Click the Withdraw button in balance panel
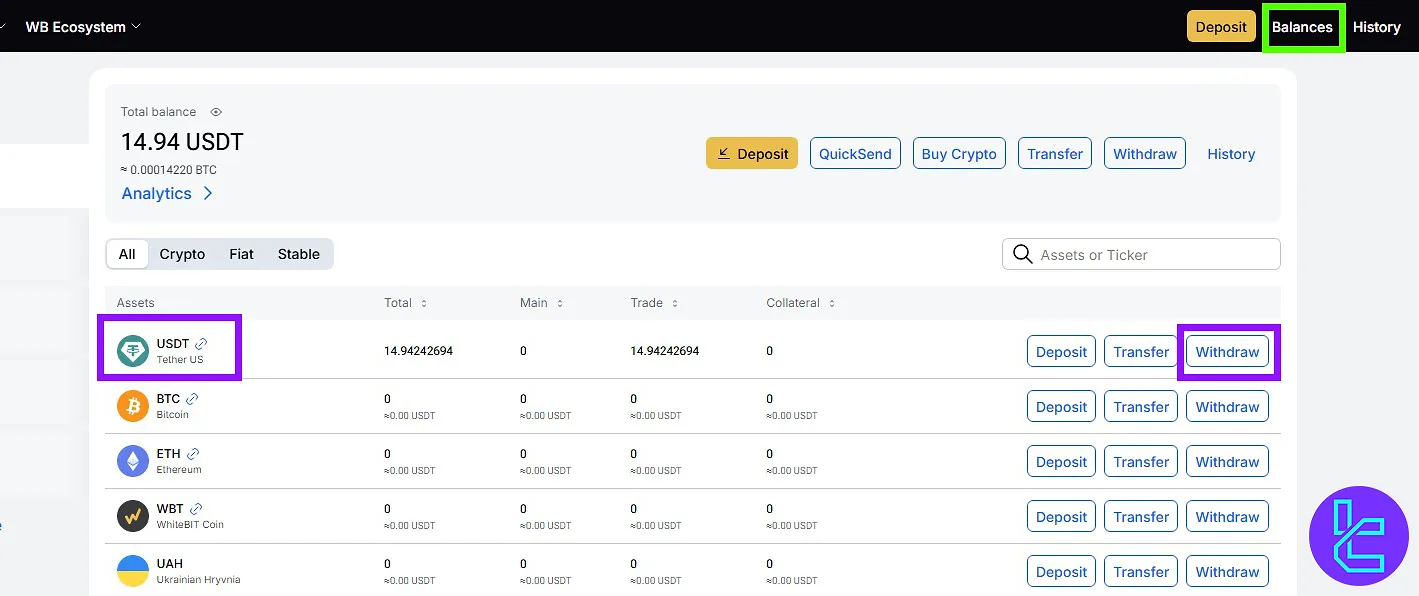Image resolution: width=1419 pixels, height=596 pixels. 1145,154
